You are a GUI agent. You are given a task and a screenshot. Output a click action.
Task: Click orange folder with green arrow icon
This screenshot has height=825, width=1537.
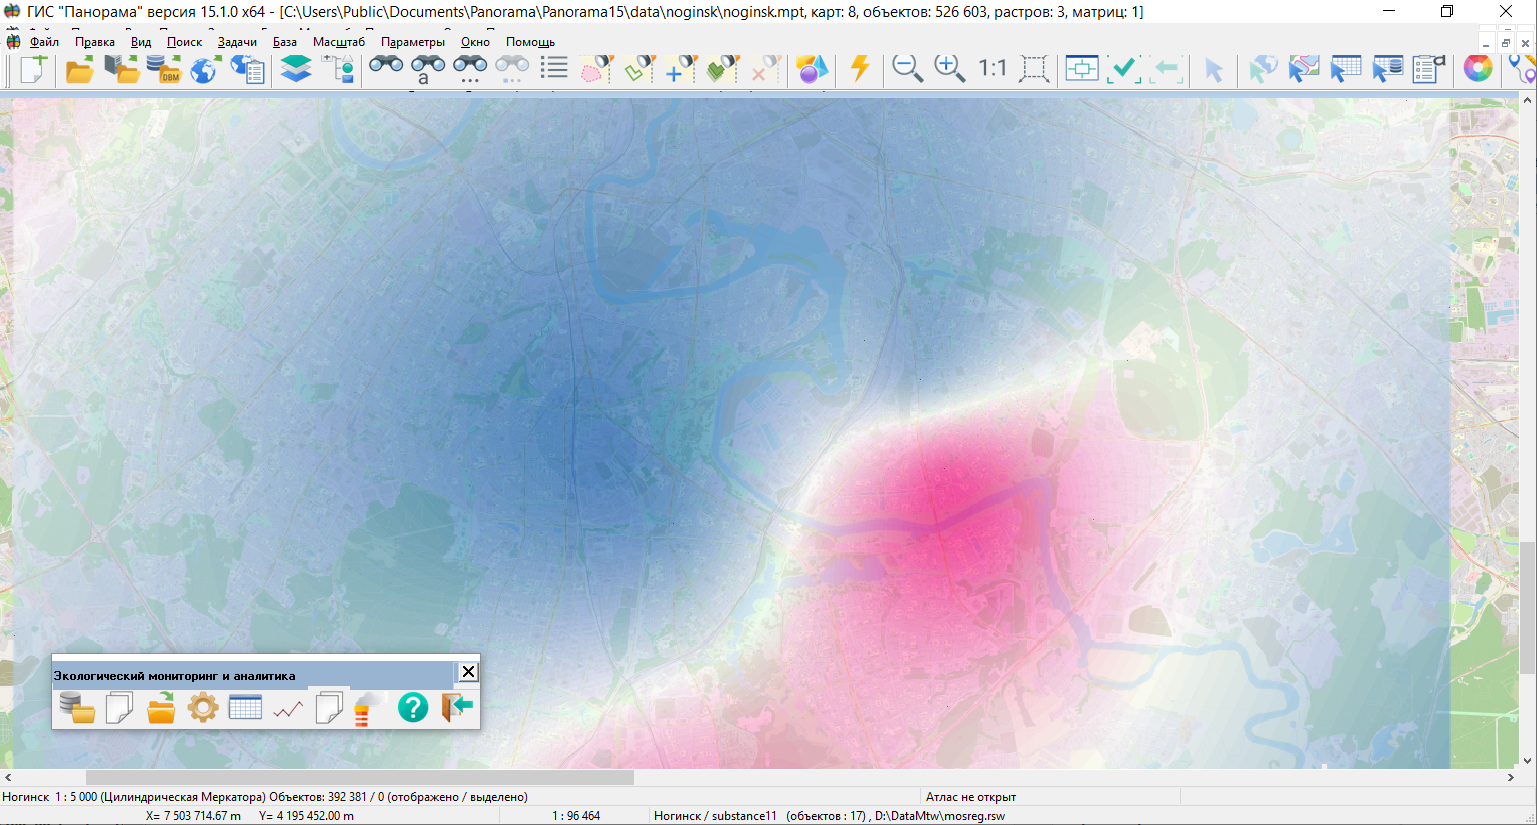[161, 707]
